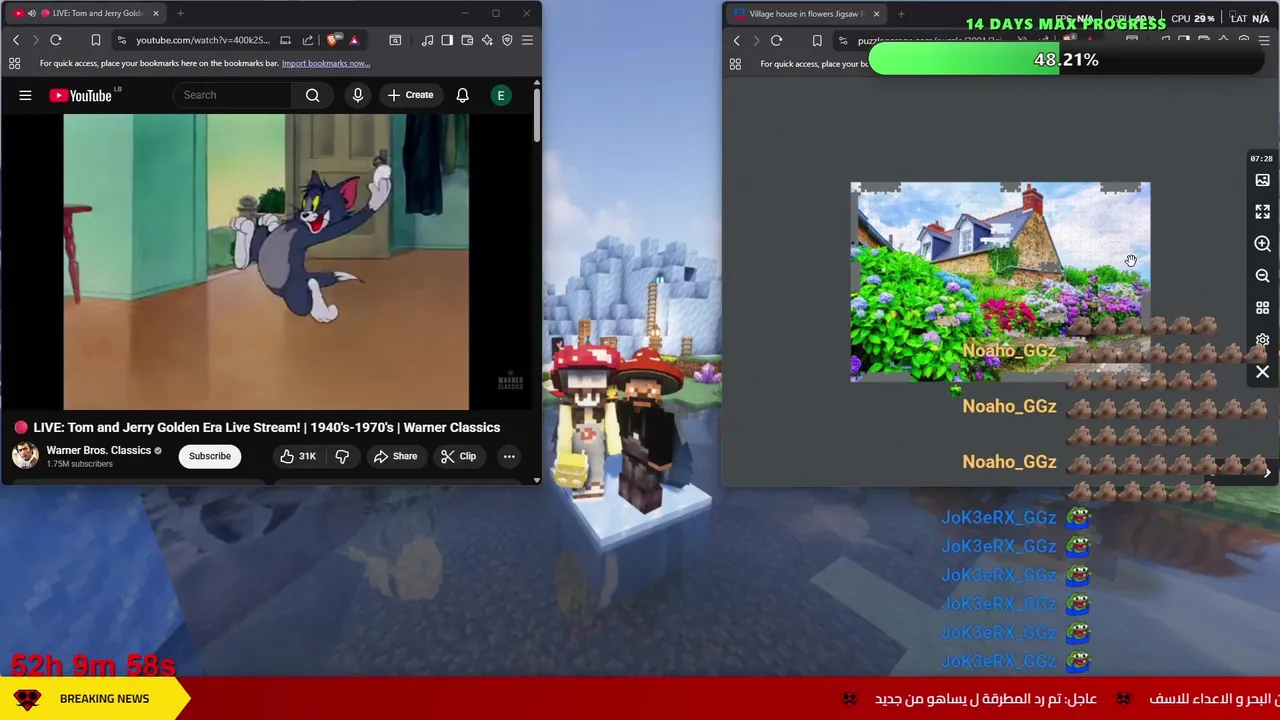1280x720 pixels.
Task: Click the share icon in YouTube address bar
Action: [308, 40]
